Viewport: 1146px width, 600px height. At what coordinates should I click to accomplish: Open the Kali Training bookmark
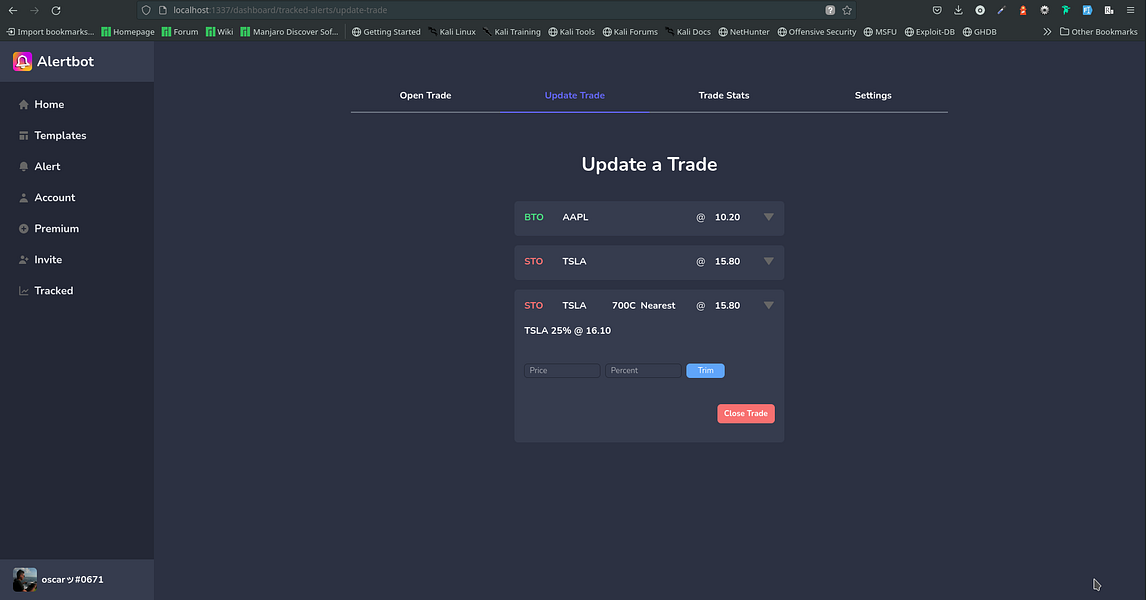coord(512,31)
